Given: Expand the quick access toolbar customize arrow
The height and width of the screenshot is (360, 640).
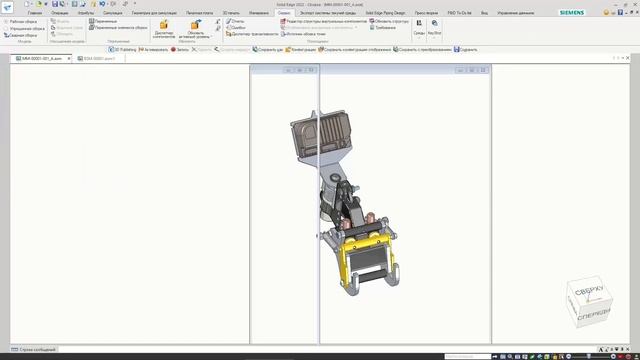Looking at the screenshot, I should point(135,4).
